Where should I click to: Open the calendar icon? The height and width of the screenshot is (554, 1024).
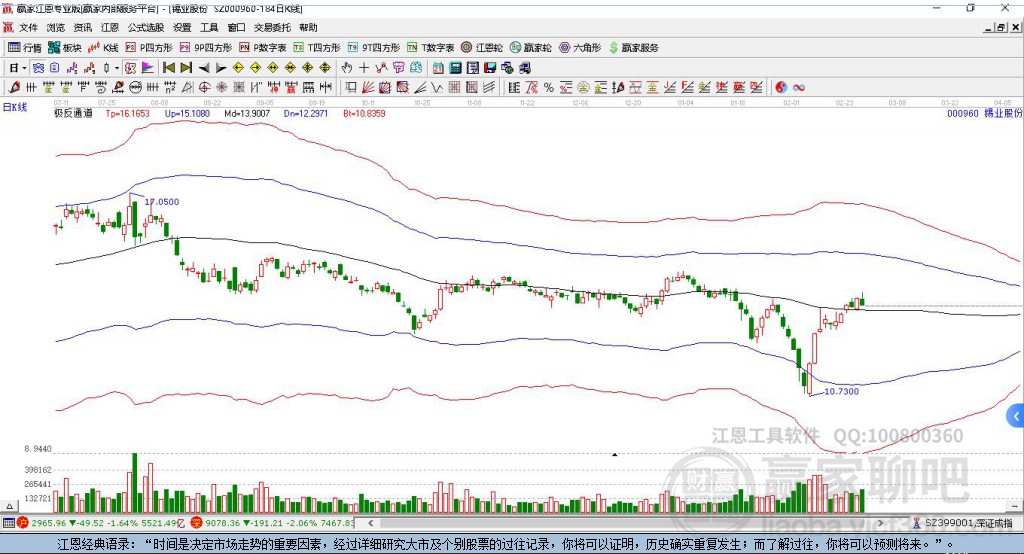[438, 68]
